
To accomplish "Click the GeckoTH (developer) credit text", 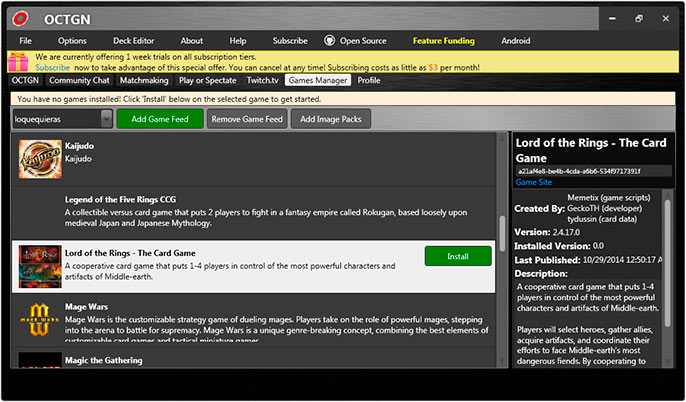I will click(x=605, y=208).
